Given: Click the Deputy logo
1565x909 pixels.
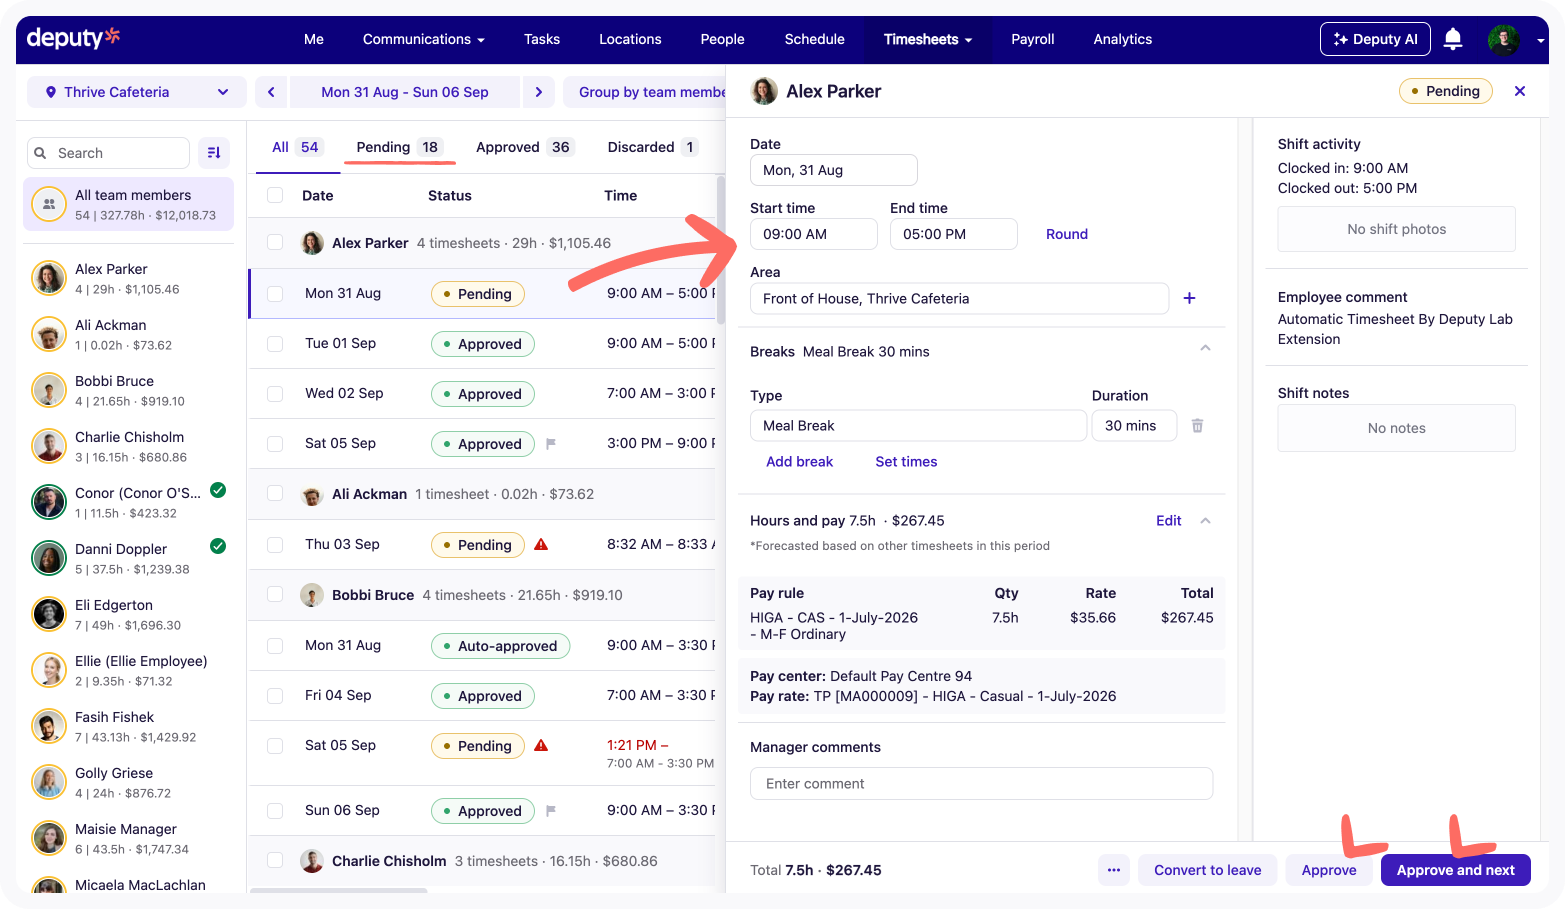Looking at the screenshot, I should [x=73, y=38].
